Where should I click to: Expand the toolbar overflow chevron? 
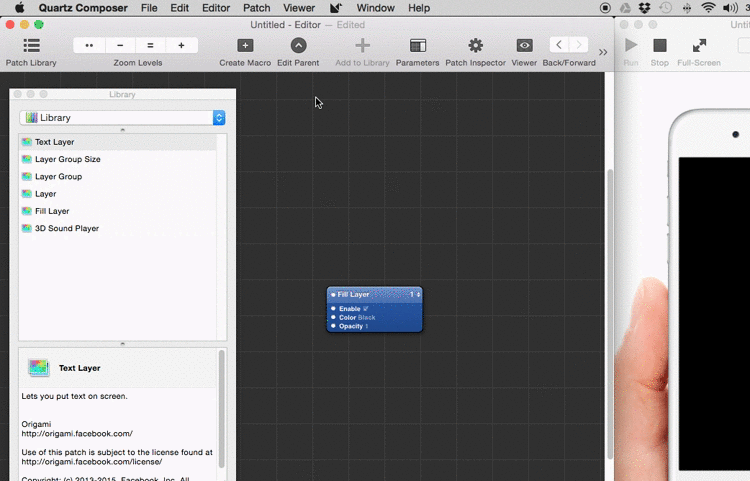pos(603,52)
